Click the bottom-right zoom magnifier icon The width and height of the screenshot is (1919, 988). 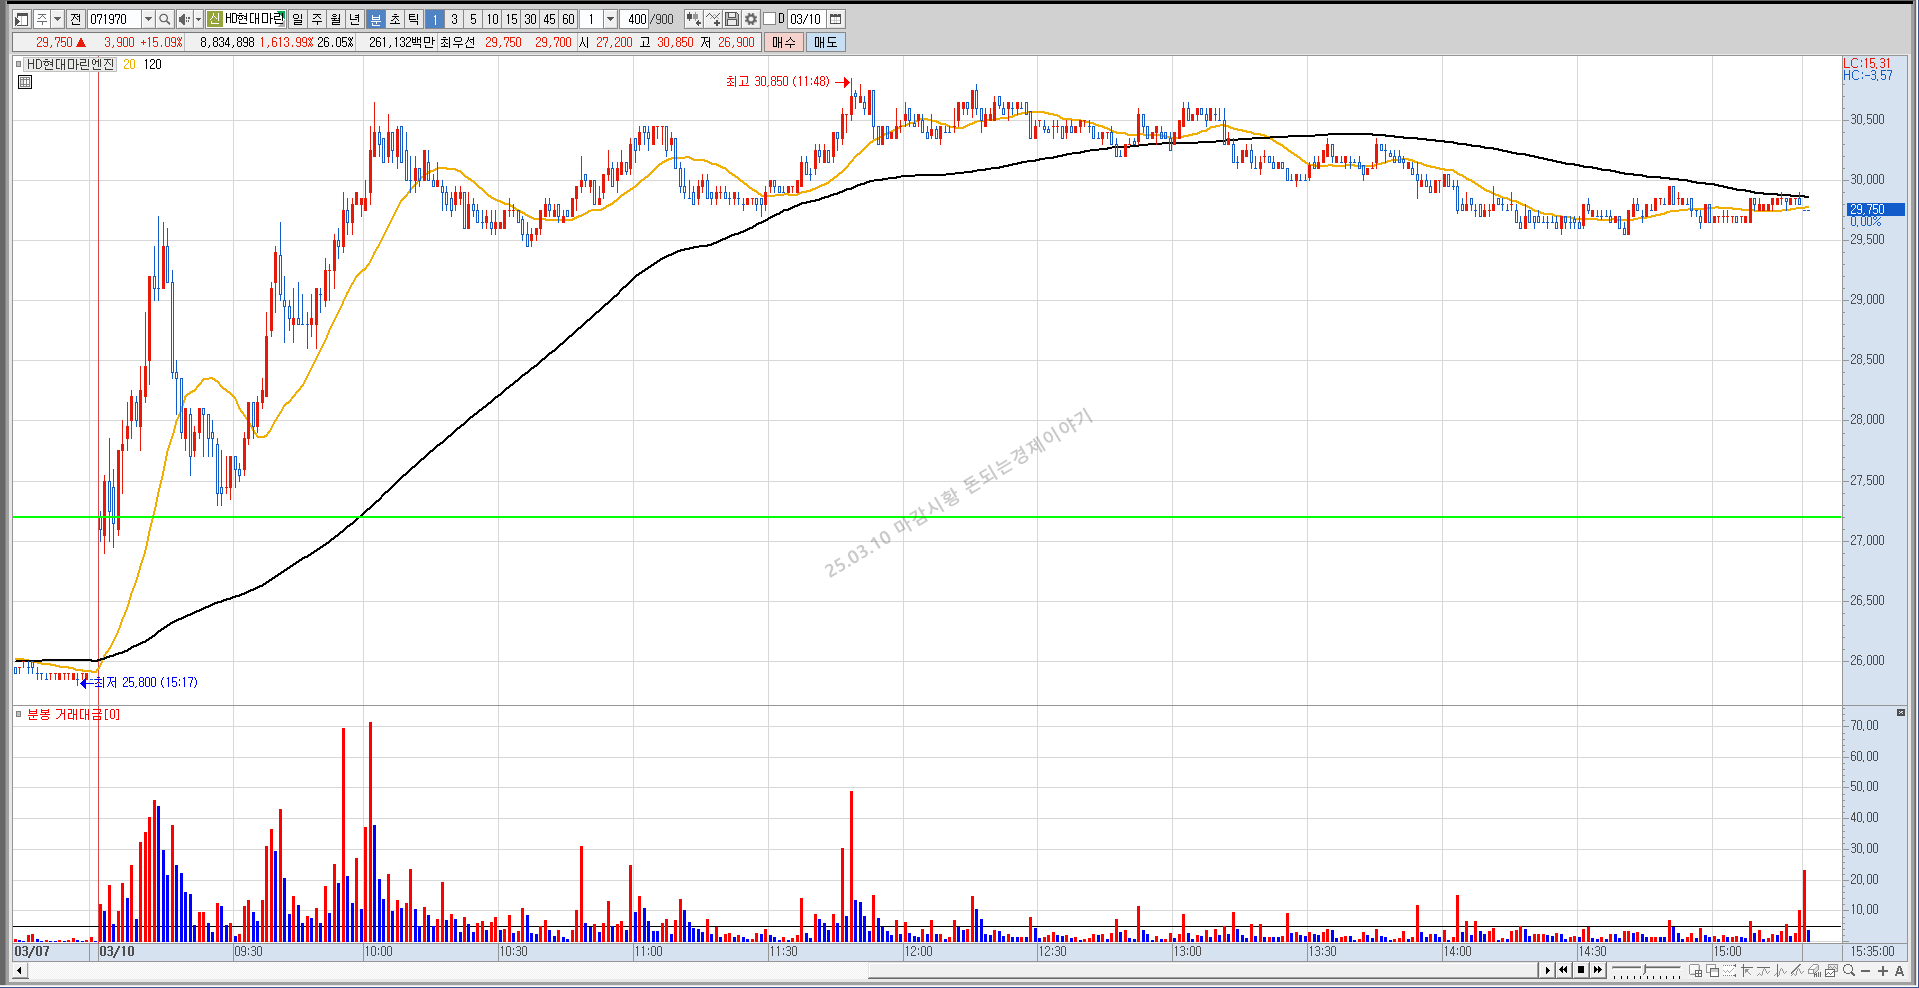pyautogui.click(x=1849, y=970)
